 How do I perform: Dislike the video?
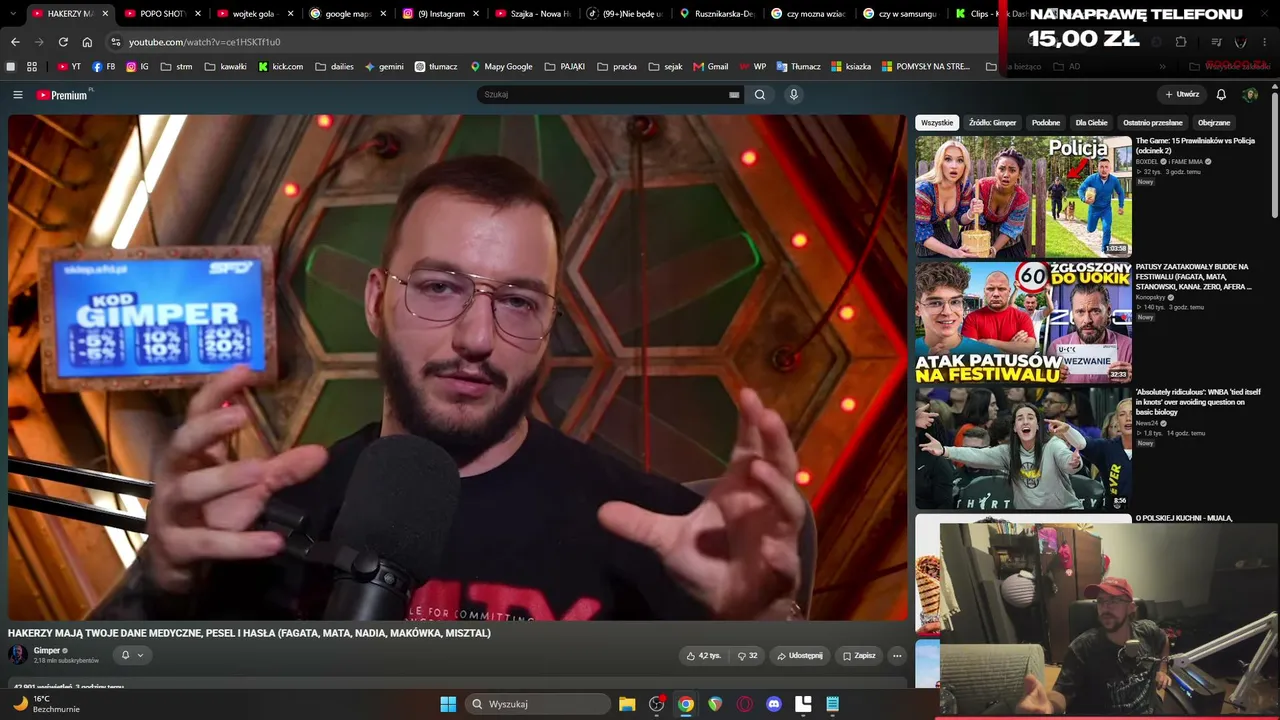point(747,656)
